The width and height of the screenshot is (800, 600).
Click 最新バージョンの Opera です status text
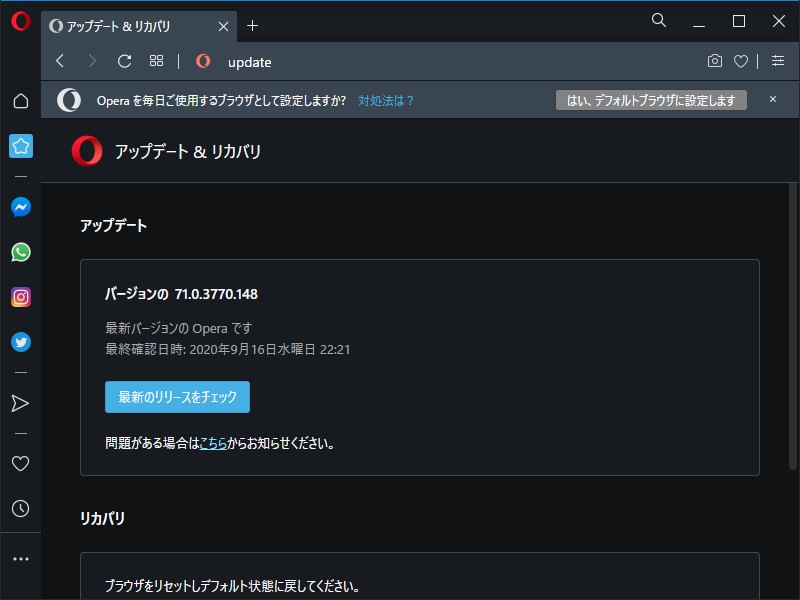click(x=179, y=328)
